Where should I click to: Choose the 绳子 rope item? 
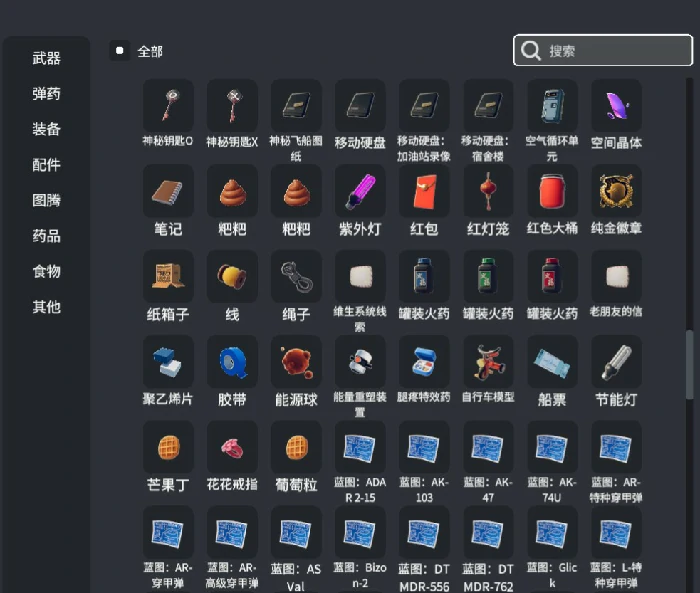296,276
